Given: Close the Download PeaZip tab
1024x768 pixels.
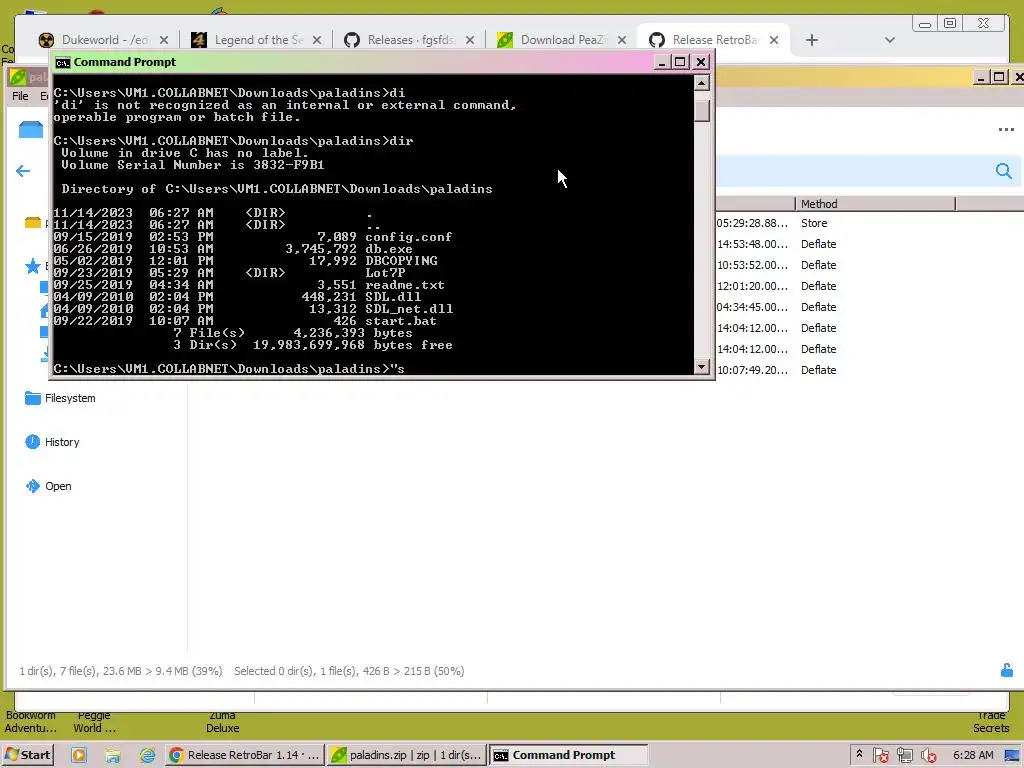Looking at the screenshot, I should 622,40.
